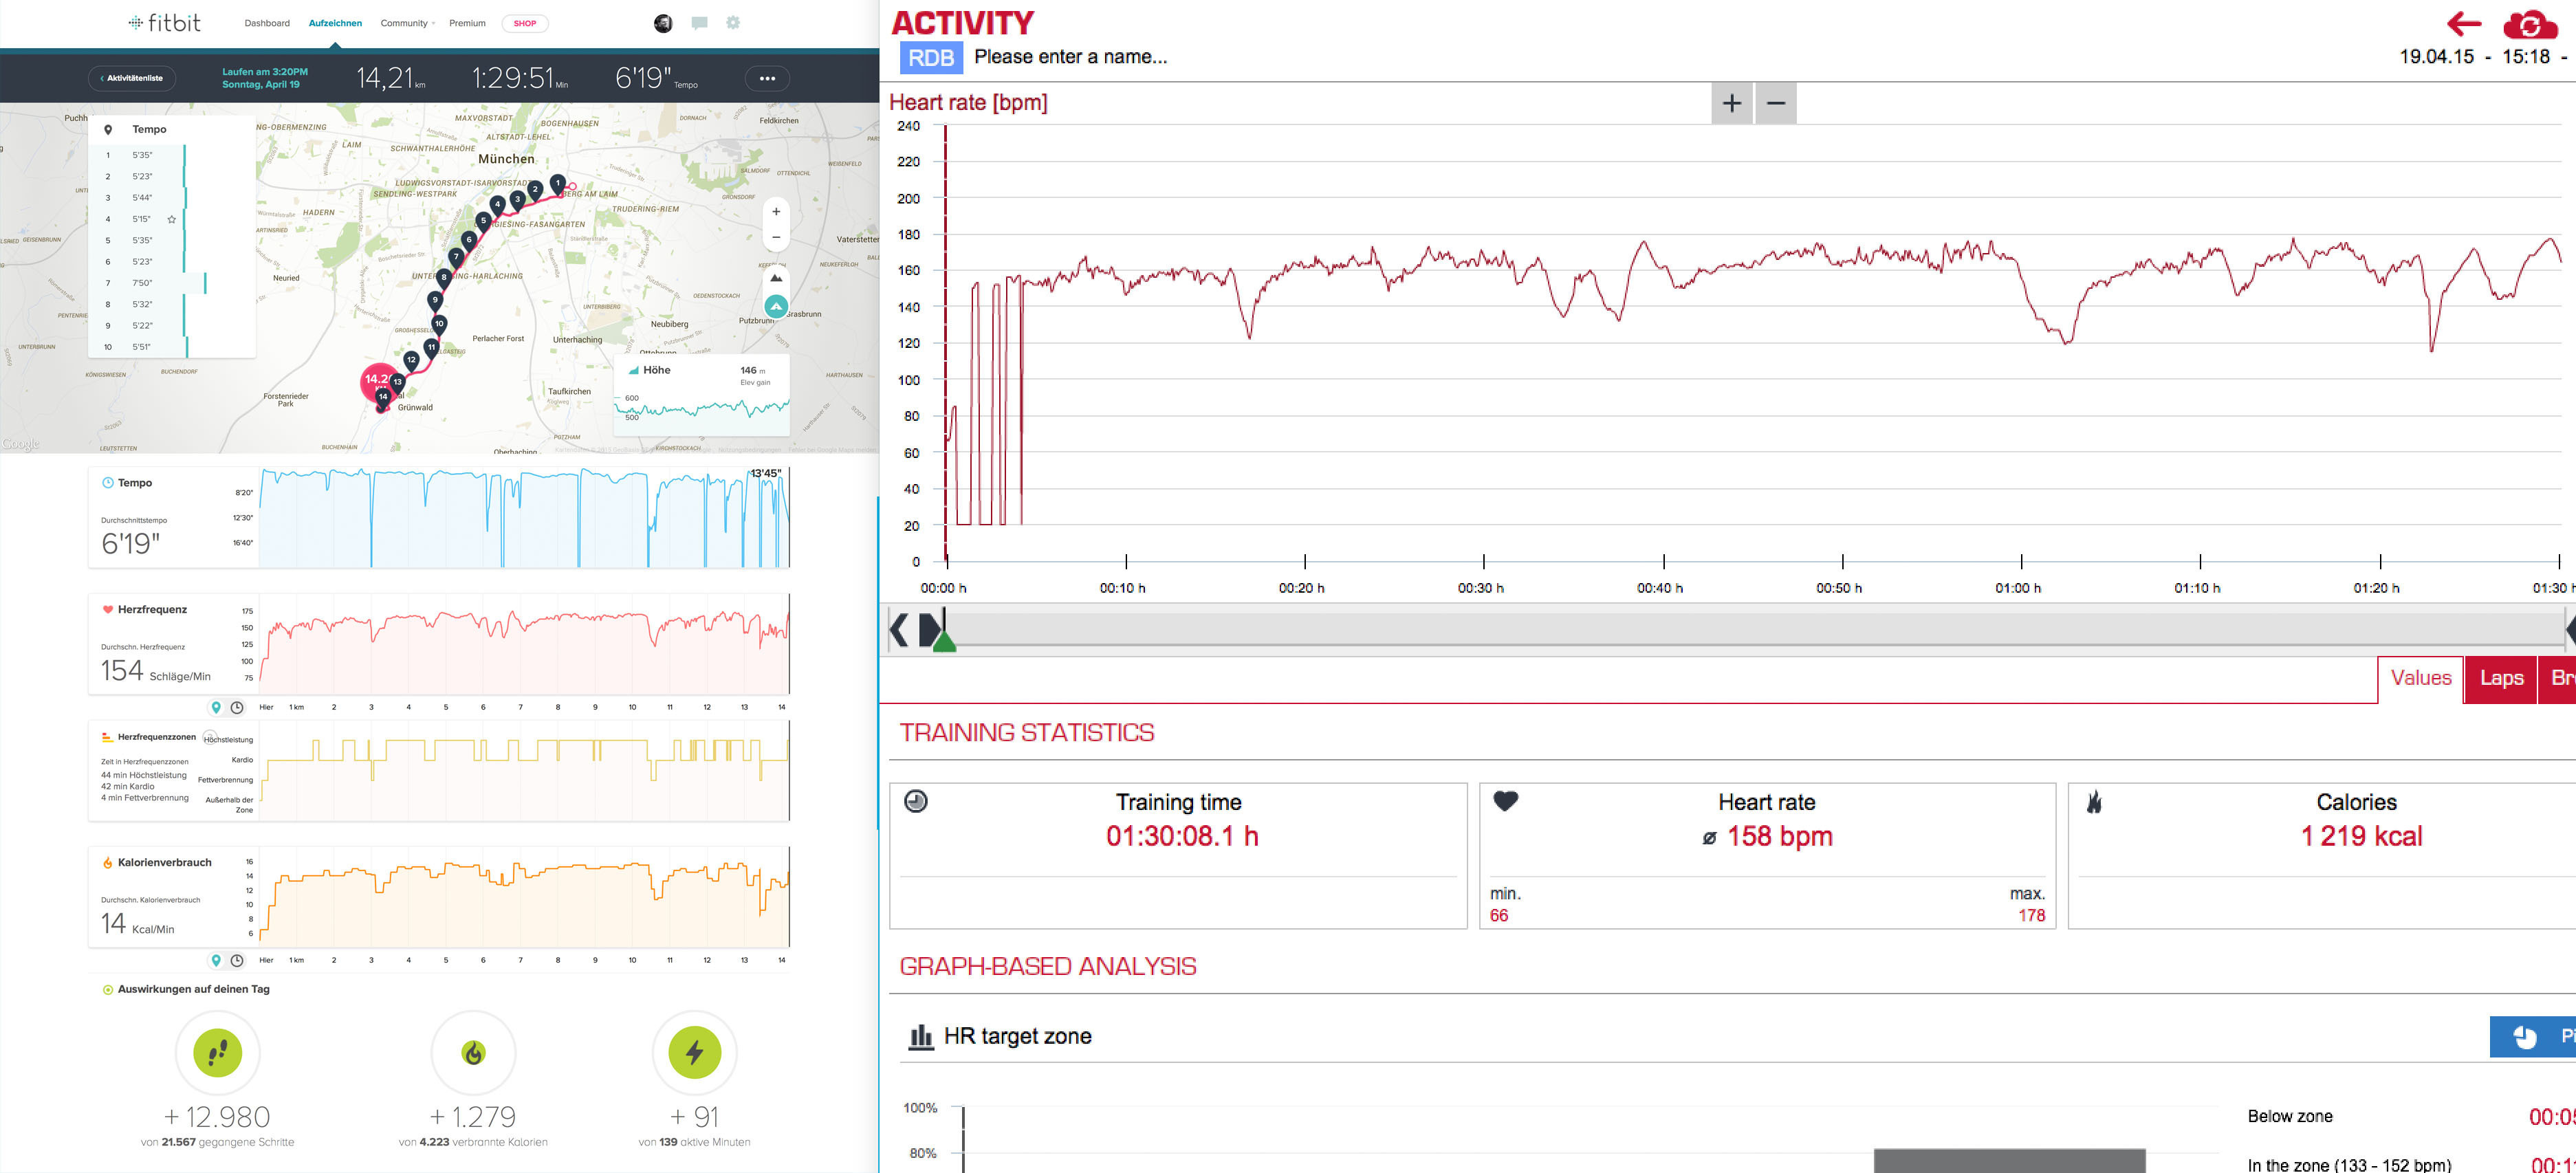The height and width of the screenshot is (1173, 2576).
Task: Switch heart rate chart to time axis
Action: [237, 707]
